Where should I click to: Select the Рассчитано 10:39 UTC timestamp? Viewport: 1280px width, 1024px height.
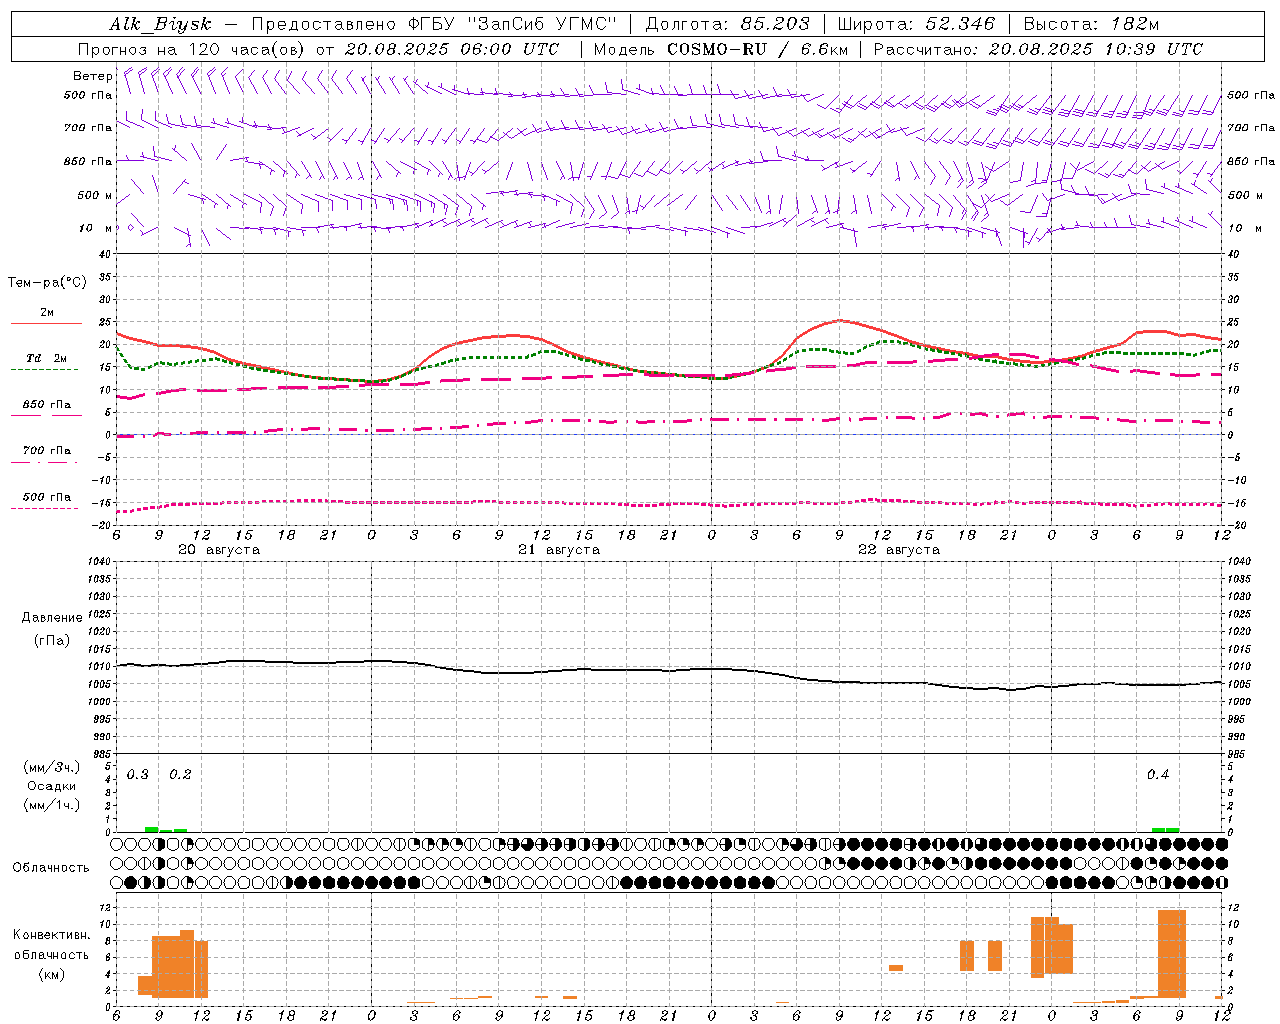1038,49
